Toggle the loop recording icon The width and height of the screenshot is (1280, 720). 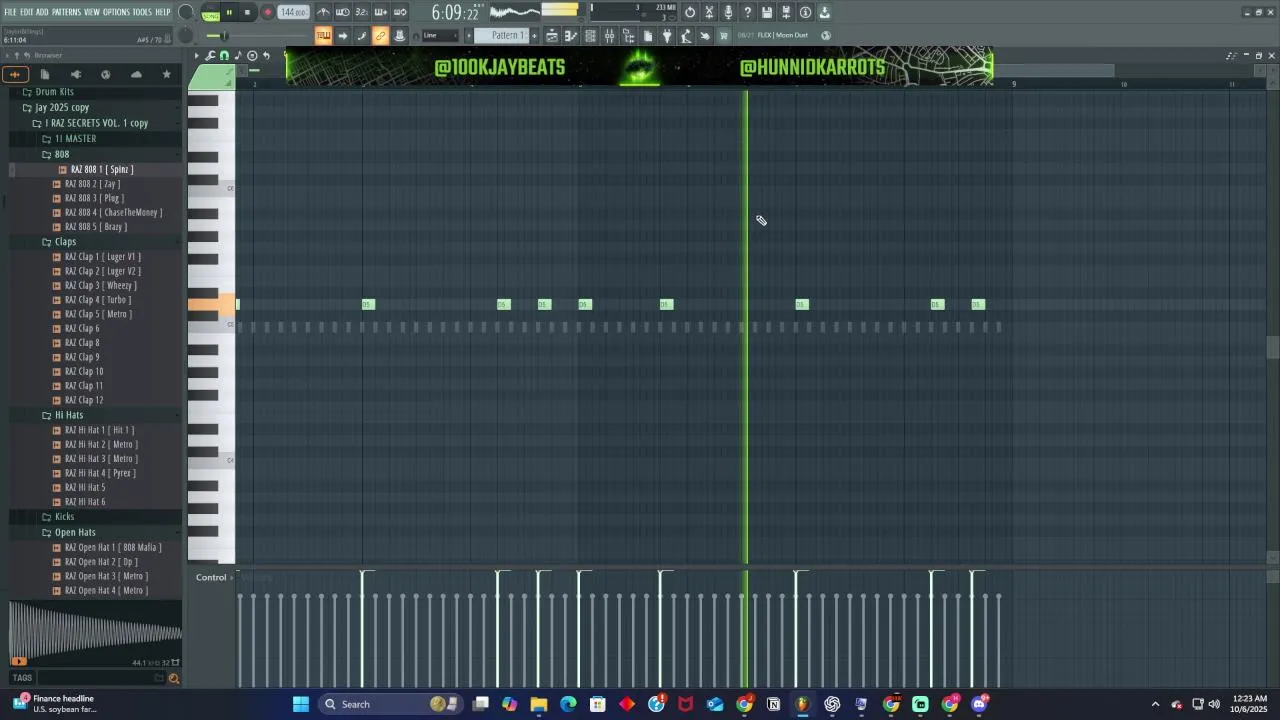400,12
